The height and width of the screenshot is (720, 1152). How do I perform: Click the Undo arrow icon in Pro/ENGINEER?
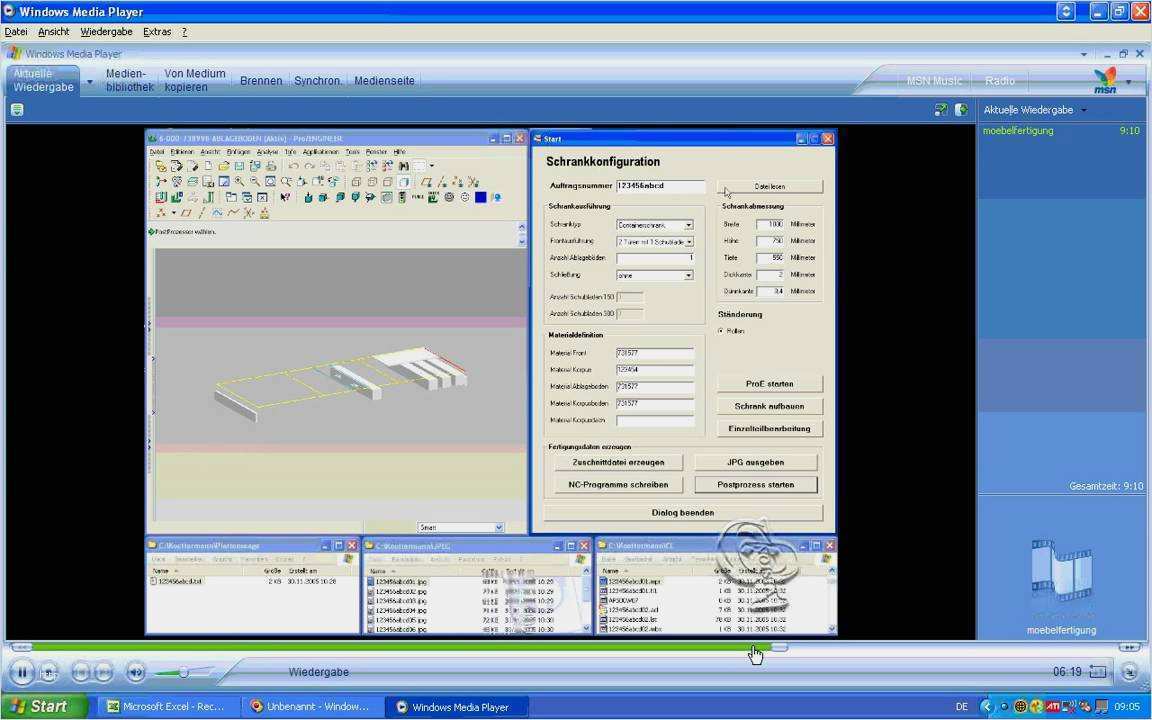click(x=294, y=165)
